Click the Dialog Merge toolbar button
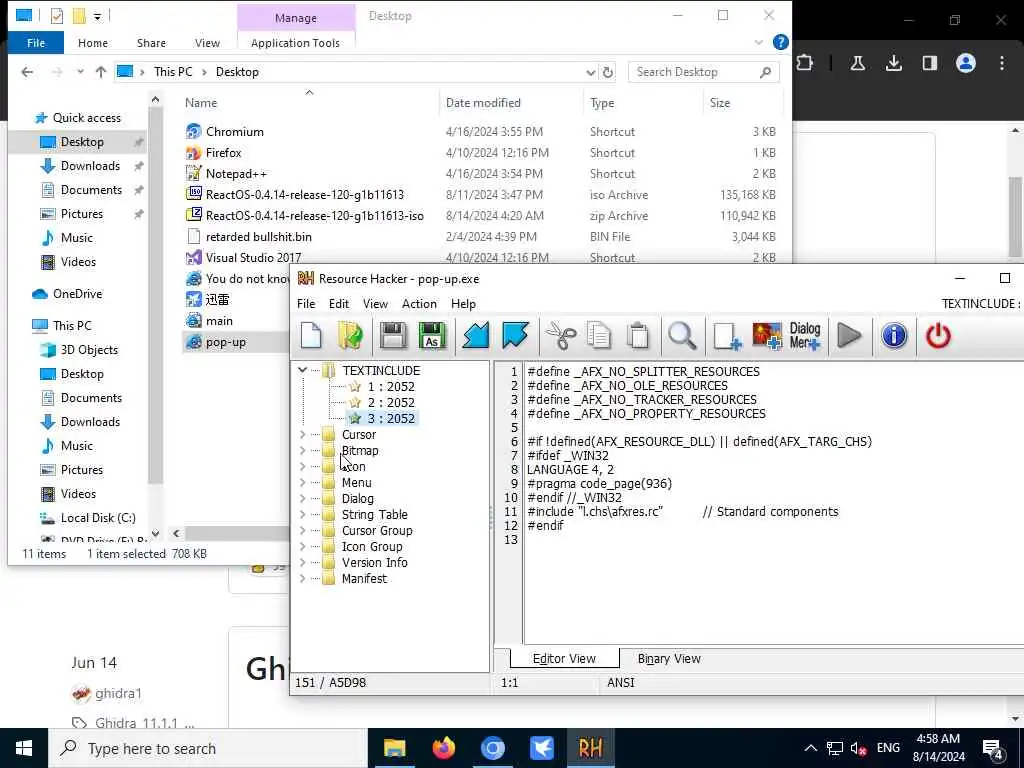Viewport: 1024px width, 768px height. click(x=805, y=336)
